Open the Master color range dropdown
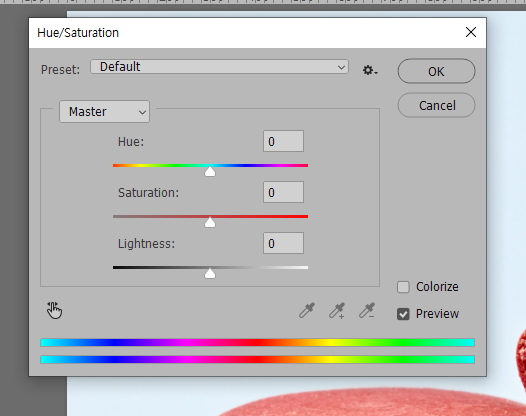This screenshot has height=416, width=526. pyautogui.click(x=105, y=111)
